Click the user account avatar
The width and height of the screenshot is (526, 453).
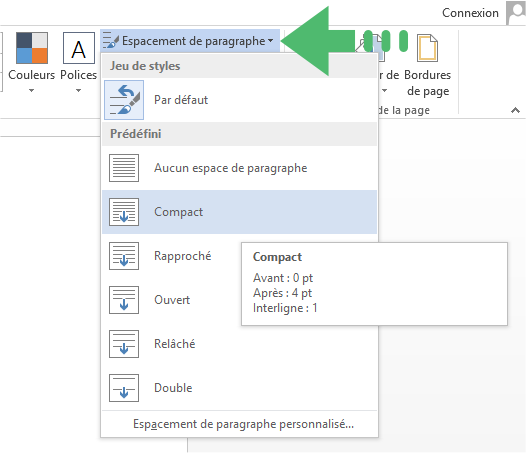(516, 13)
